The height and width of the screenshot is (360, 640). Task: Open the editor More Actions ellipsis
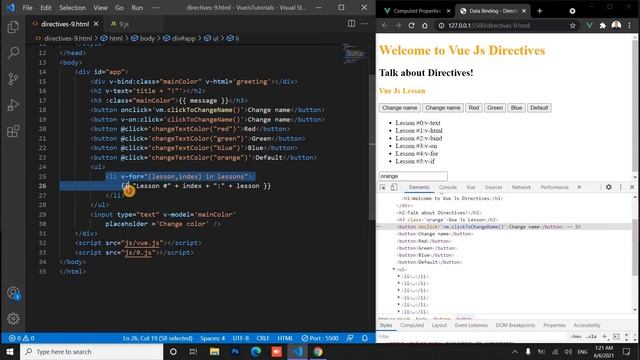(364, 24)
